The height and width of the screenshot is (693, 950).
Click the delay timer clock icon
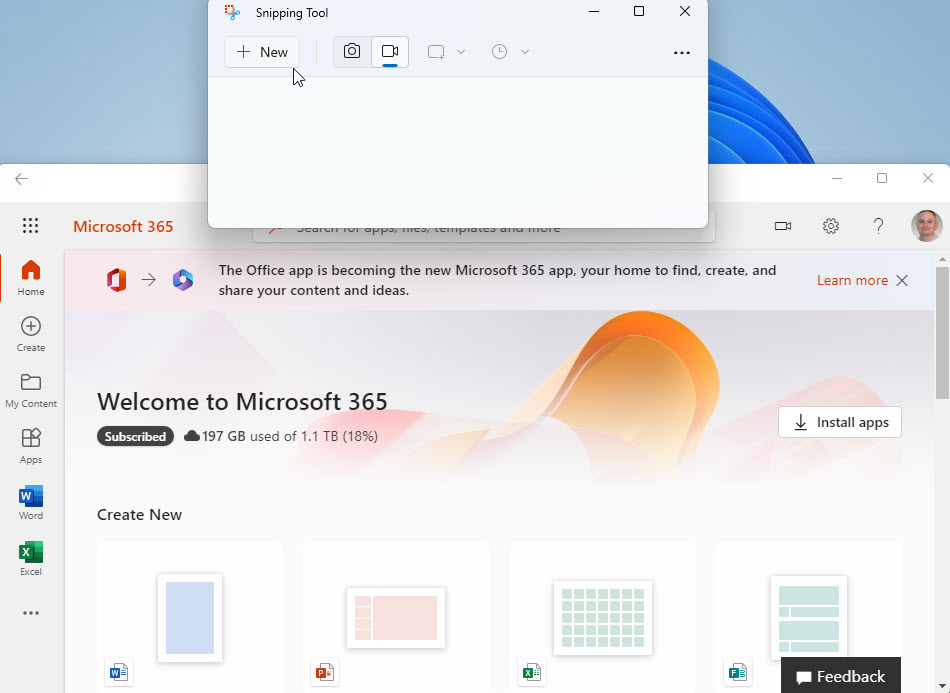click(x=499, y=52)
